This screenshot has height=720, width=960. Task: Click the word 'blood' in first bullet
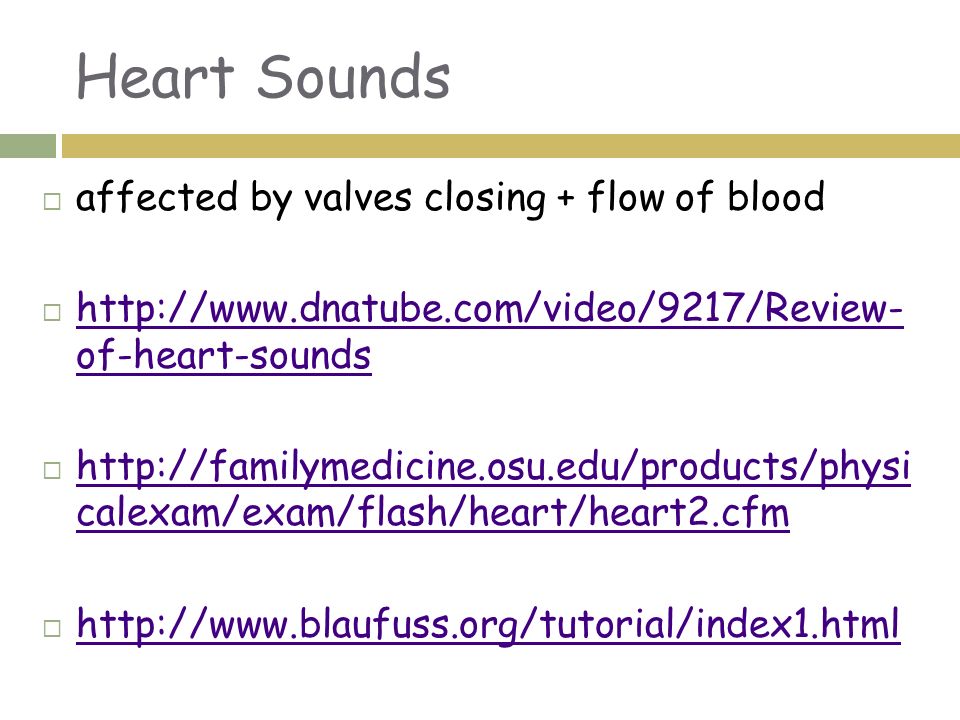coord(776,197)
